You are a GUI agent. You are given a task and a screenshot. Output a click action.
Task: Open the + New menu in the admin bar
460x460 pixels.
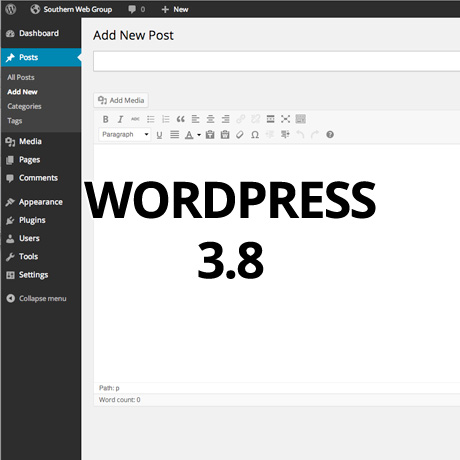(175, 9)
